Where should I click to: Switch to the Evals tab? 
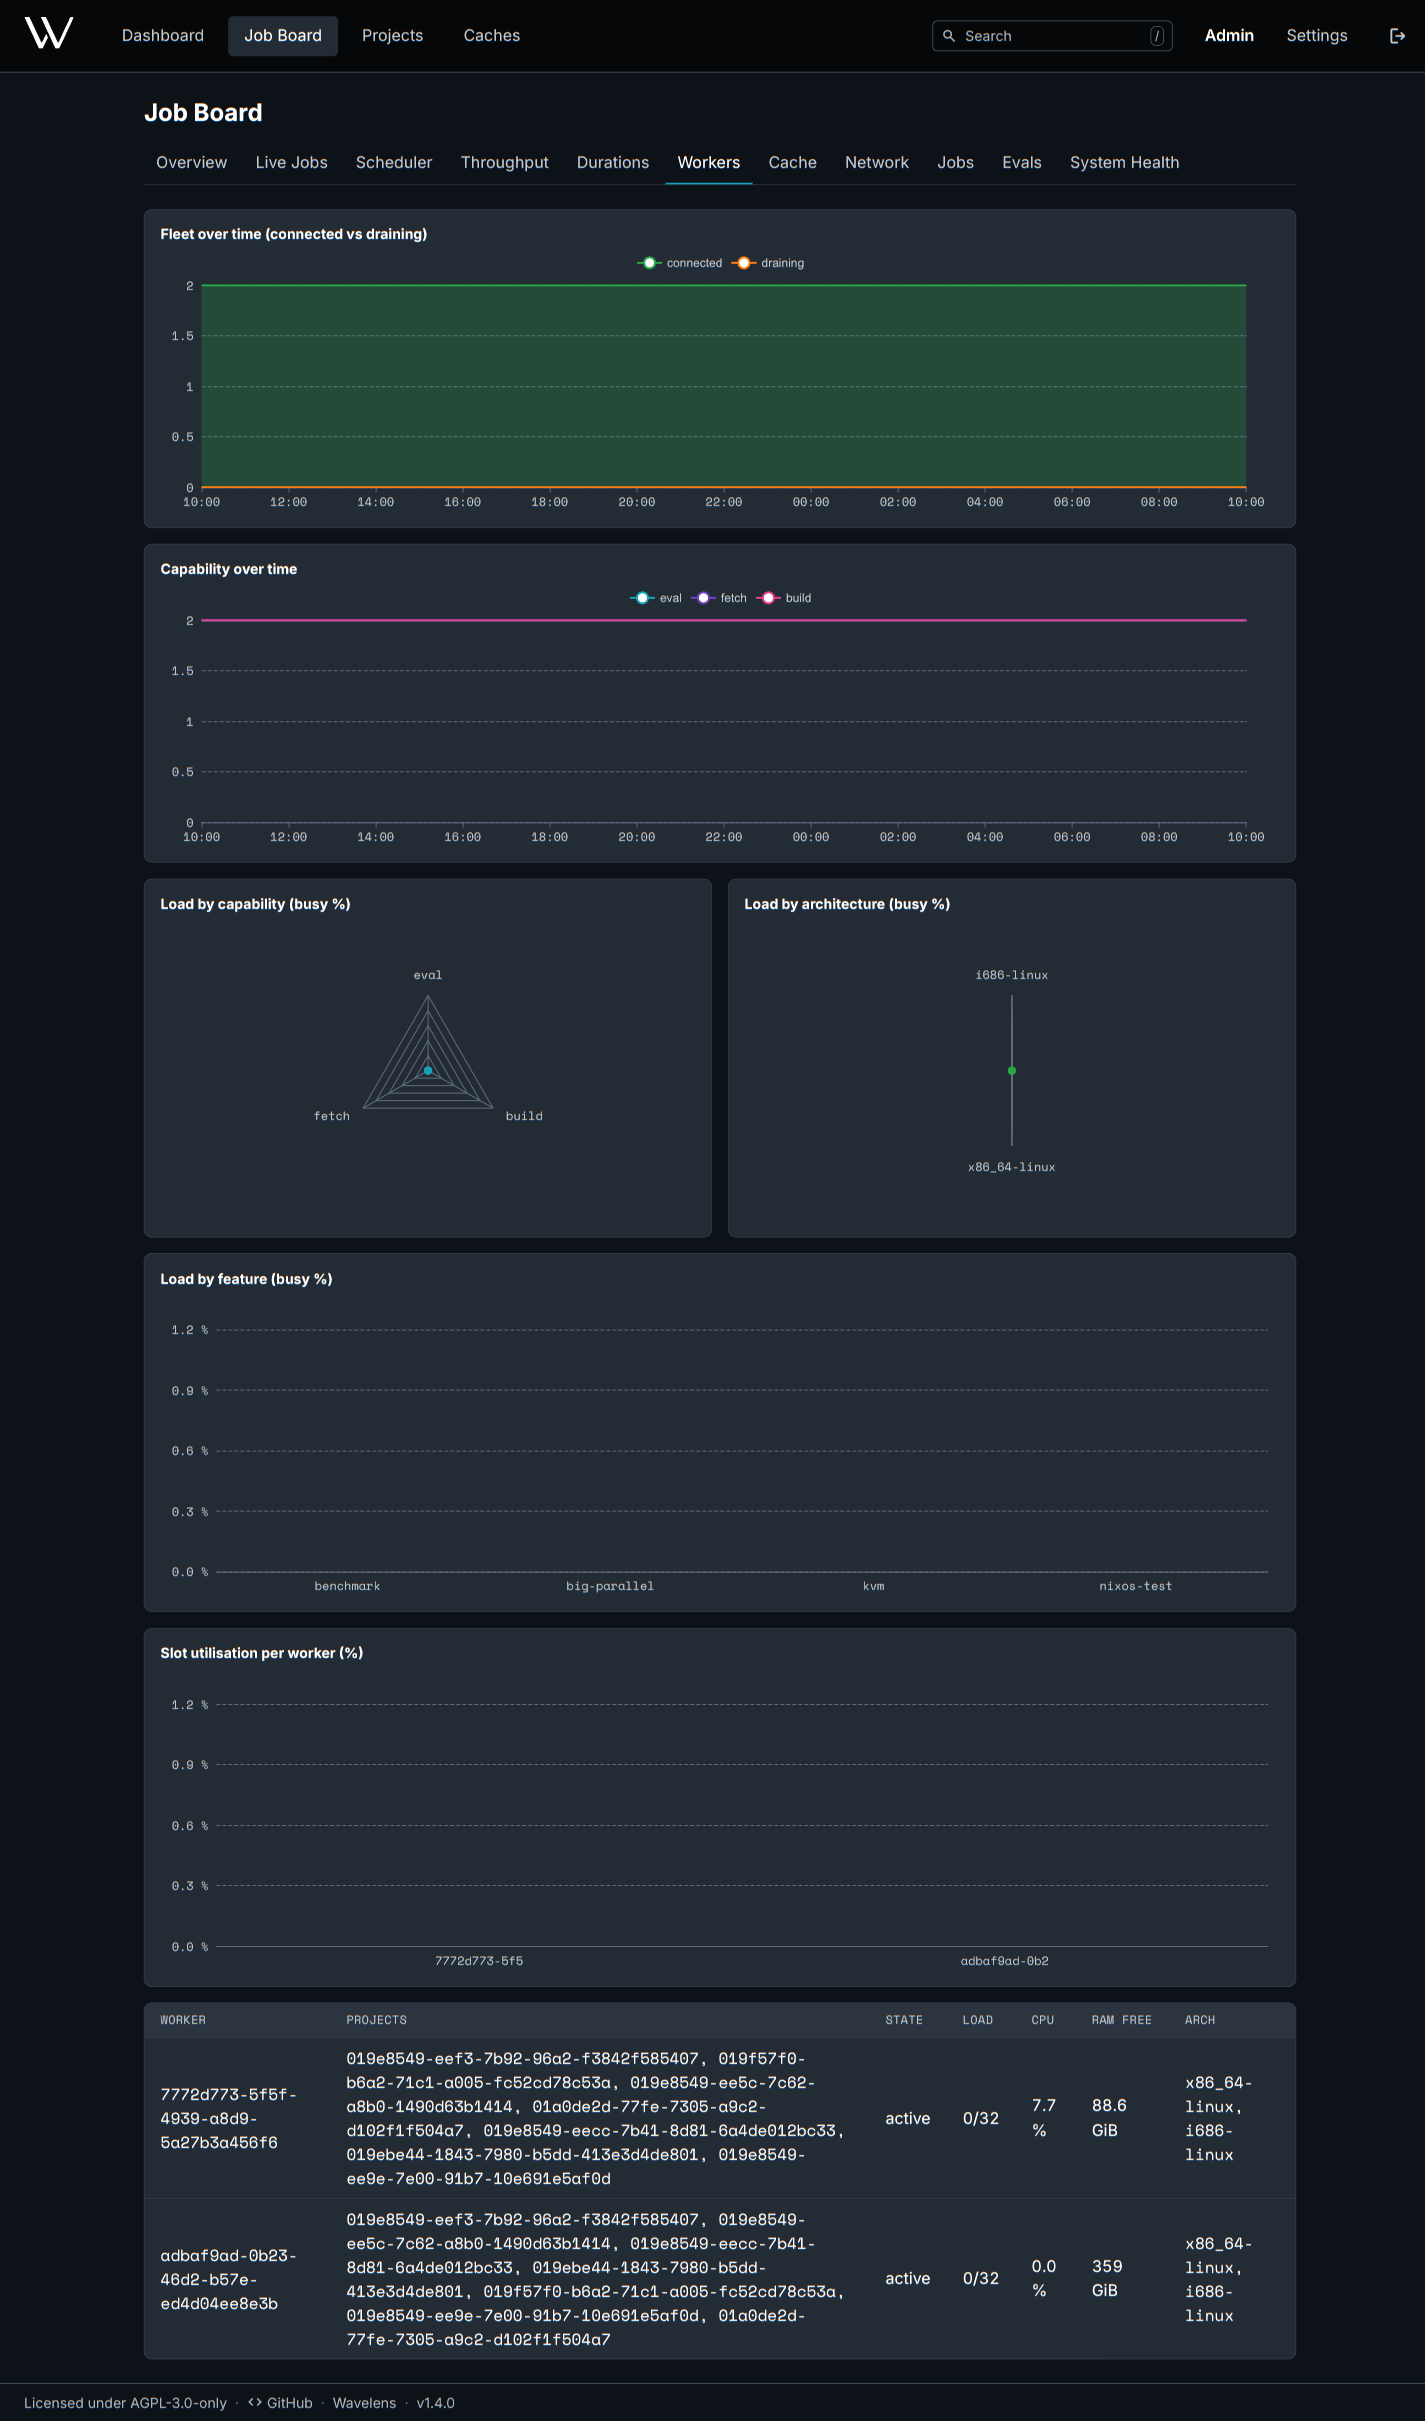pos(1022,163)
